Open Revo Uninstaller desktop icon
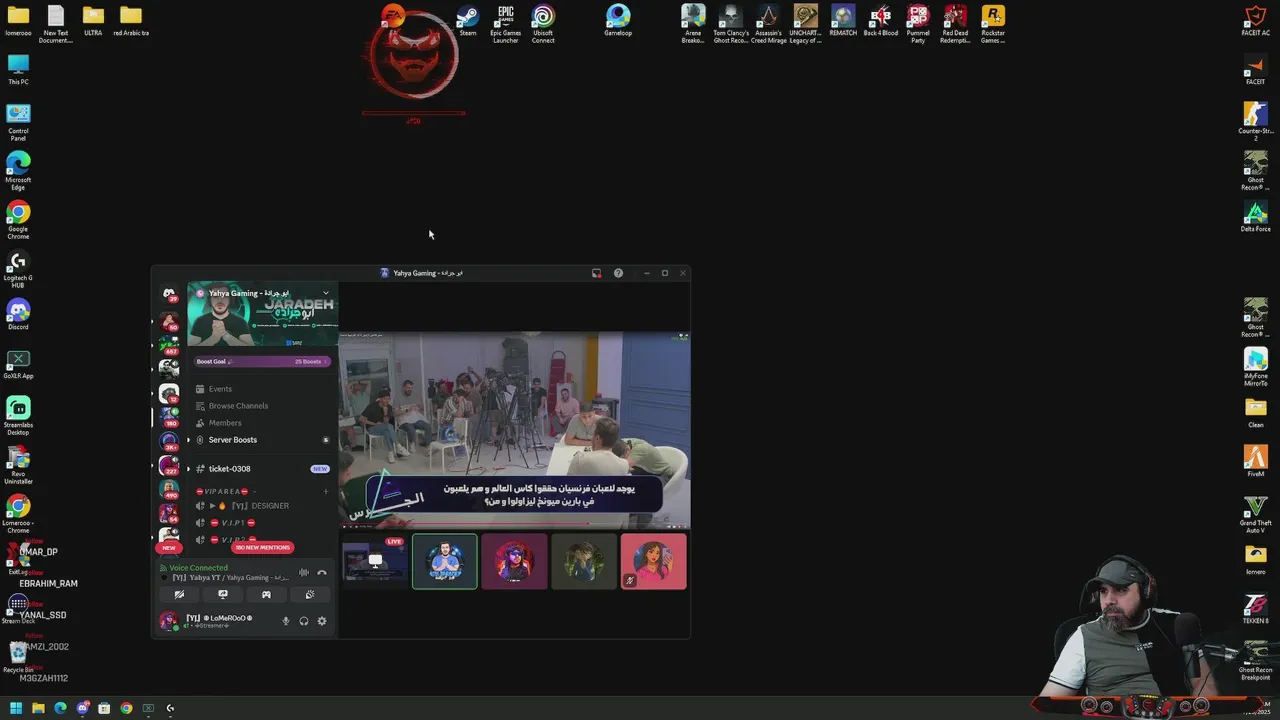This screenshot has height=720, width=1280. (x=18, y=465)
